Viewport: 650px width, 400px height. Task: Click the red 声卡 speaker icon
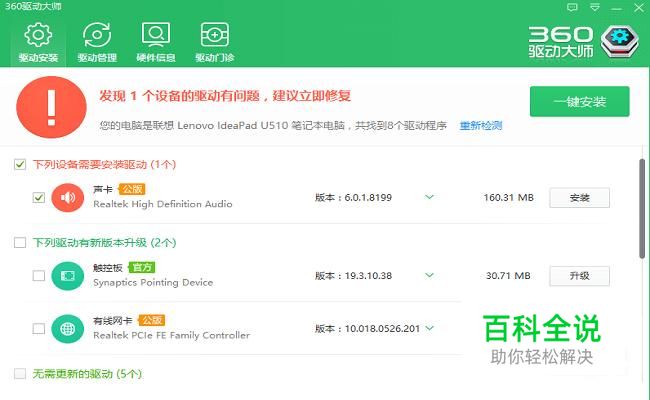[68, 198]
